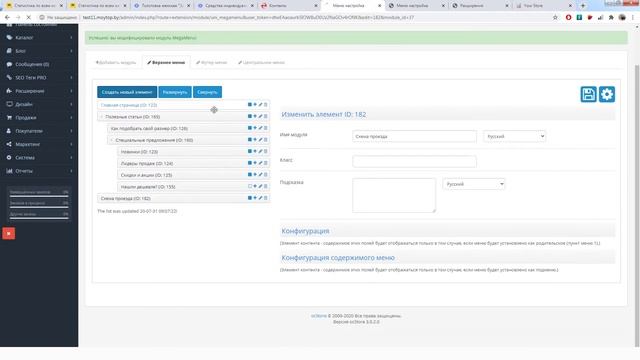Open the gear settings icon button
This screenshot has width=640, height=360.
607,94
